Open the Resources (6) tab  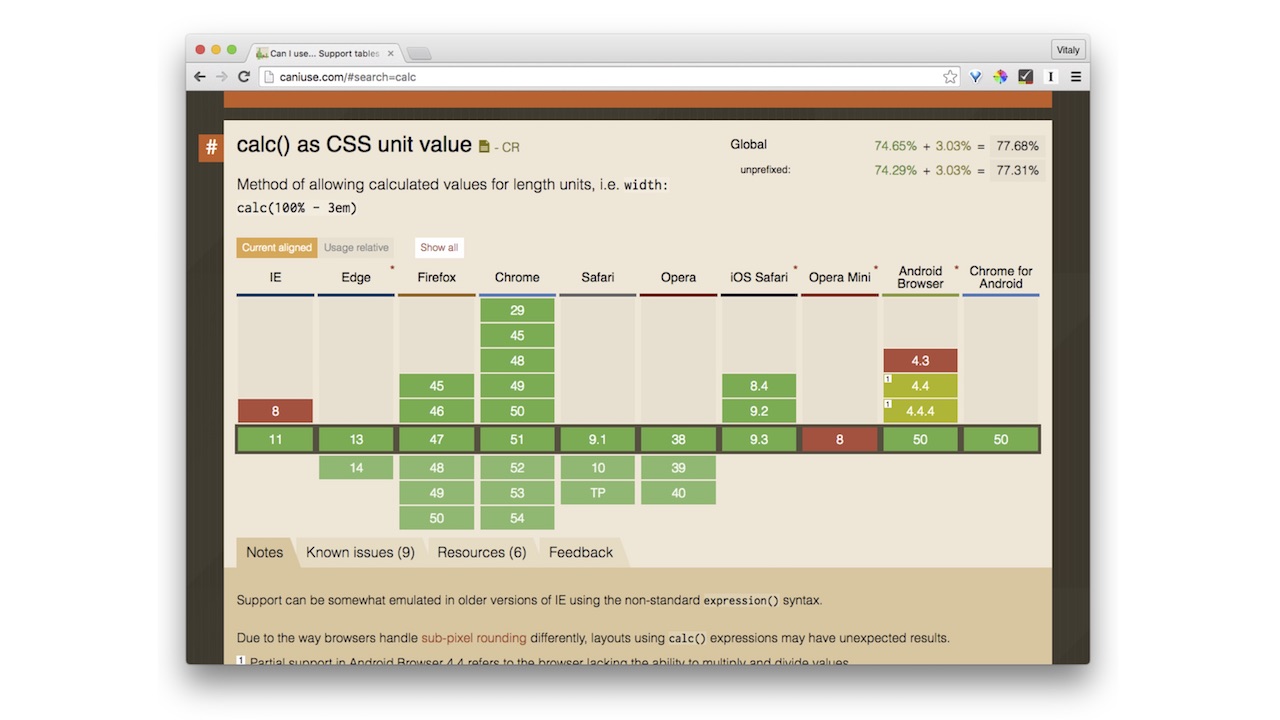[x=482, y=552]
